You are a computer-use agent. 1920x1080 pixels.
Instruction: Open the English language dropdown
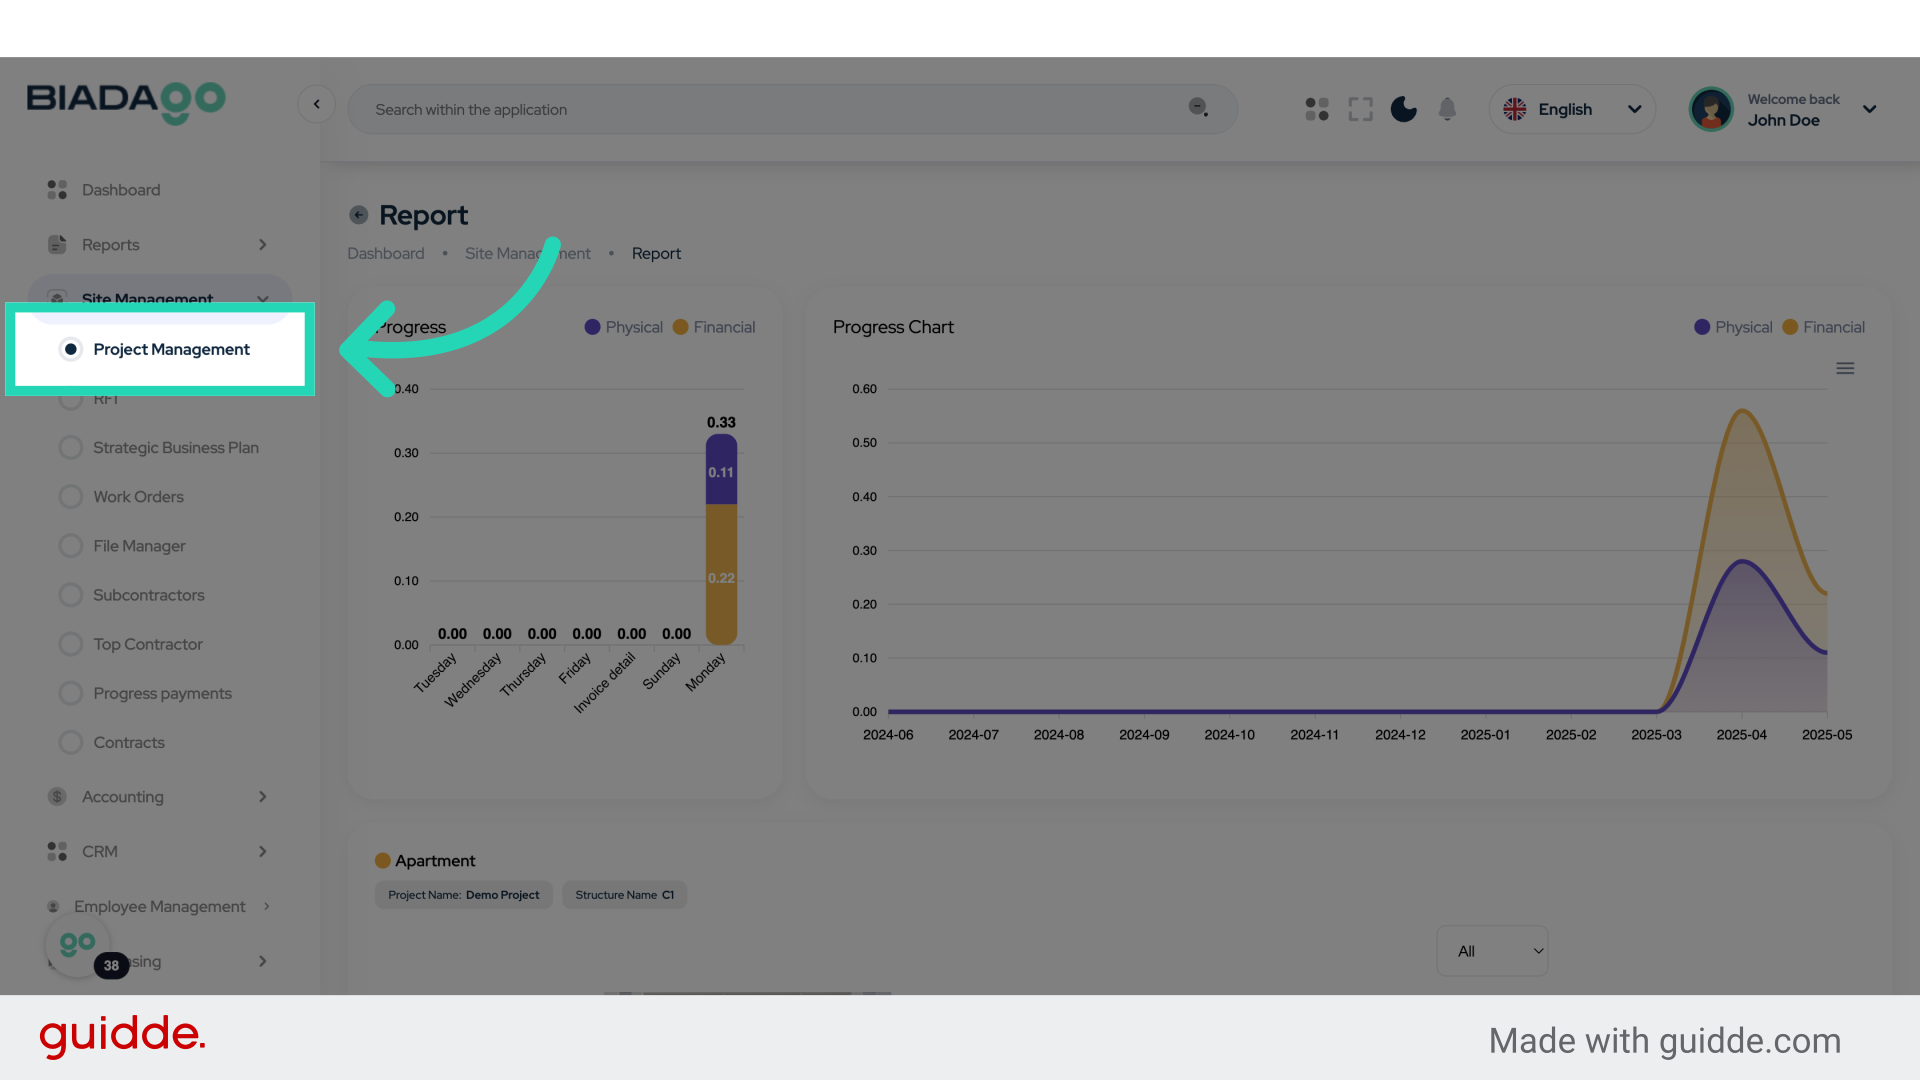[1572, 109]
